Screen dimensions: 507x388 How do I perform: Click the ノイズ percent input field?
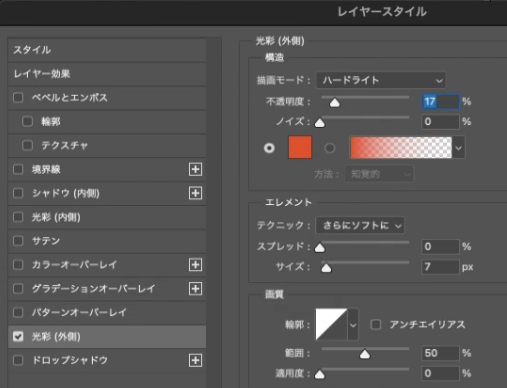pos(441,122)
